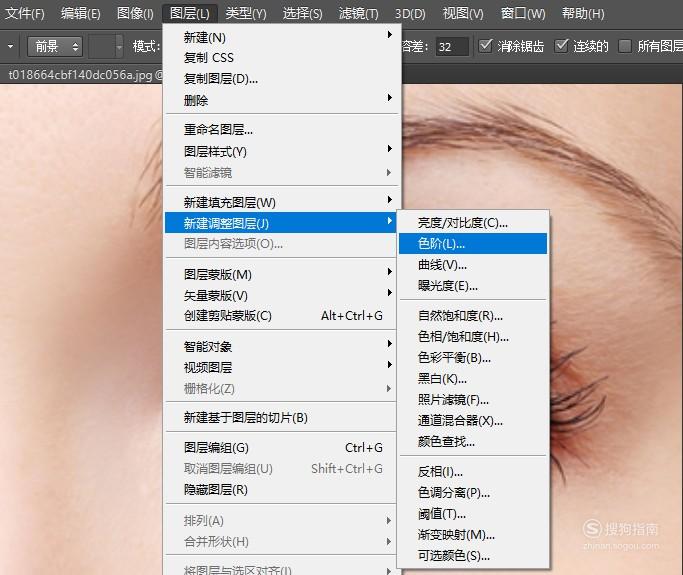Close the open 图层(L) menu
This screenshot has width=683, height=575.
pos(189,14)
